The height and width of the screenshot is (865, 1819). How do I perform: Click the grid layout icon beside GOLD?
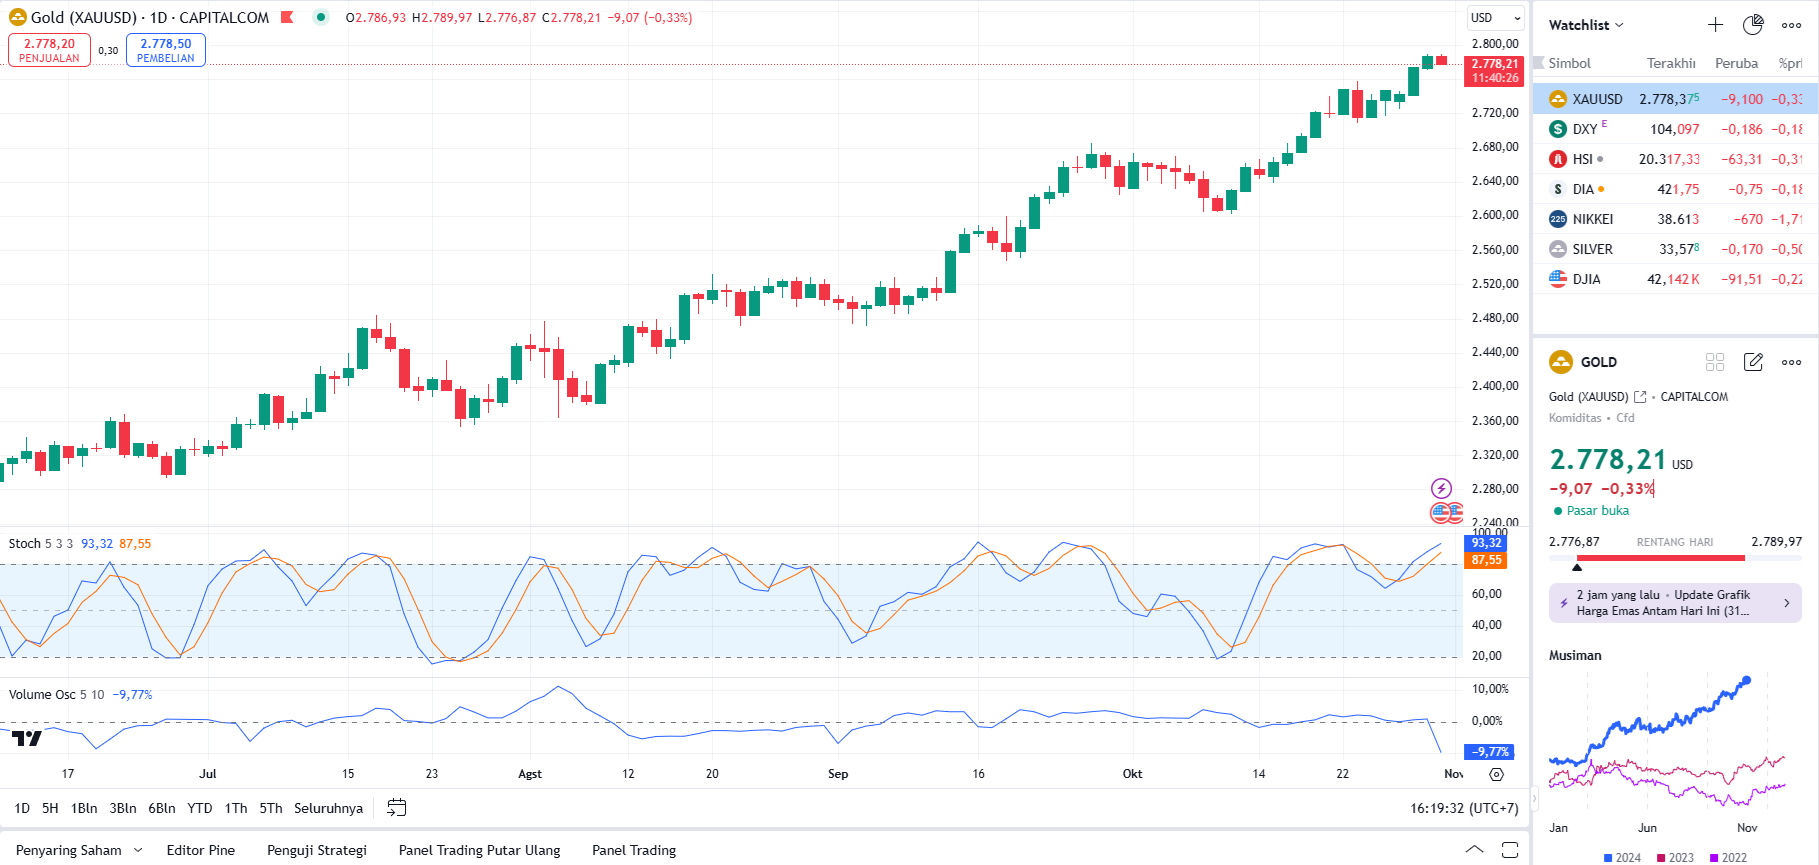[1715, 362]
